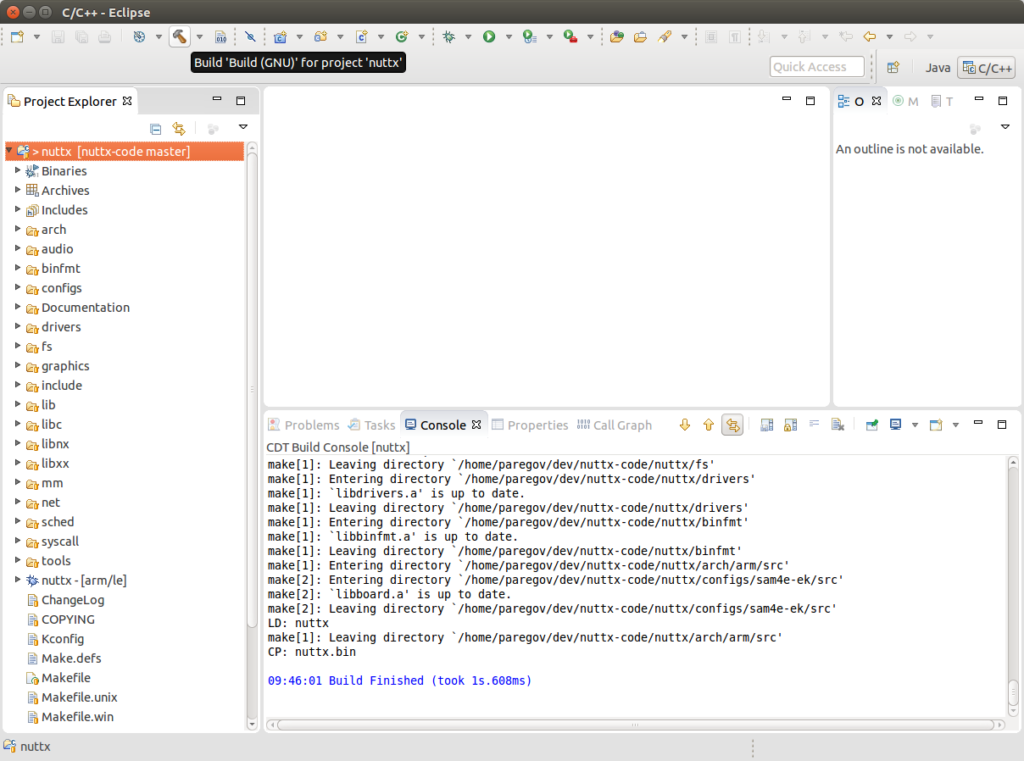Screen dimensions: 1024x761
Task: Click the Build All binary icon
Action: click(x=221, y=37)
